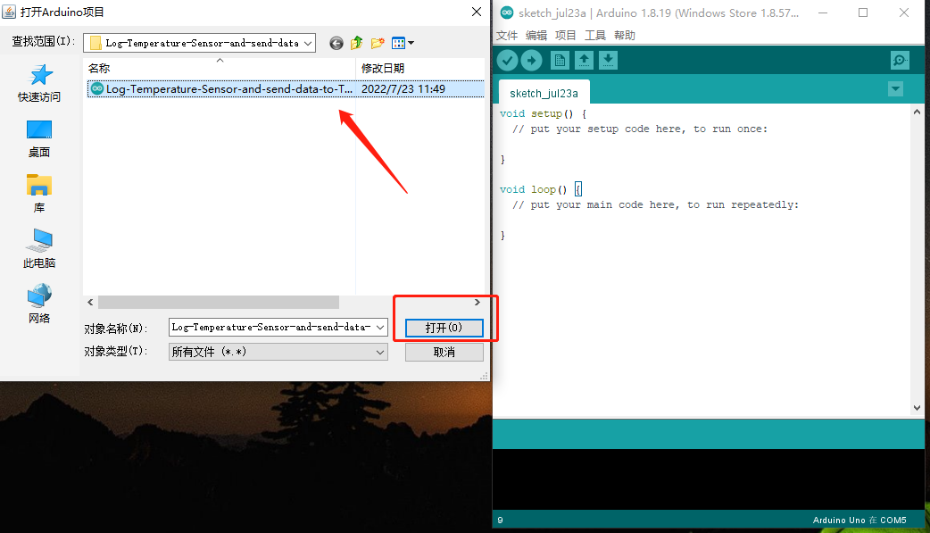The width and height of the screenshot is (930, 533).
Task: Click the void loop() code line
Action: [541, 190]
